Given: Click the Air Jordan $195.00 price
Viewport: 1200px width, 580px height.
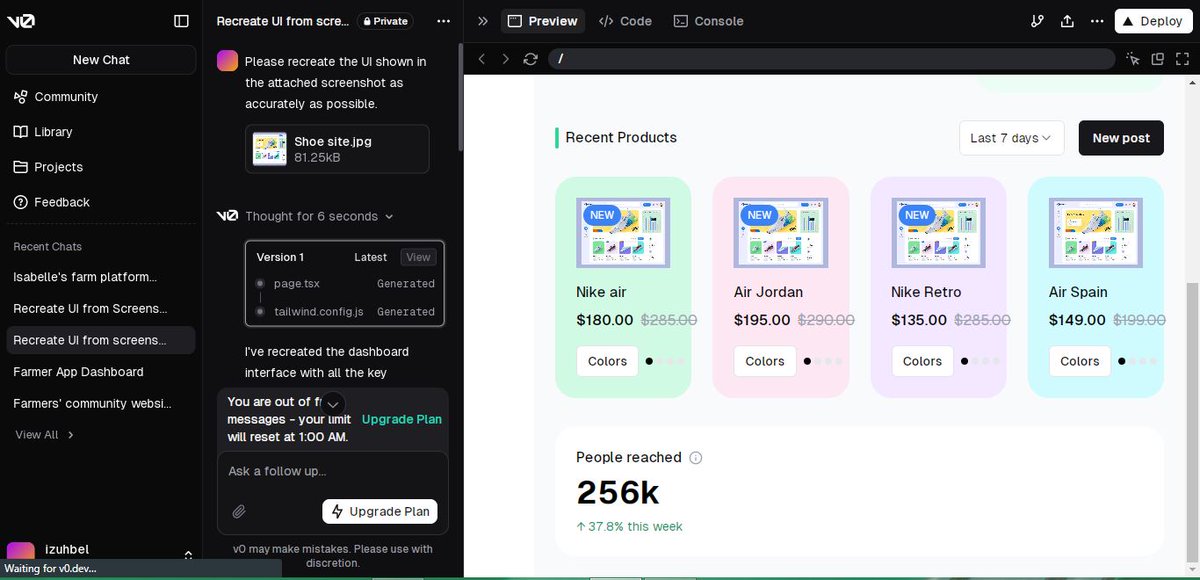Looking at the screenshot, I should tap(762, 320).
